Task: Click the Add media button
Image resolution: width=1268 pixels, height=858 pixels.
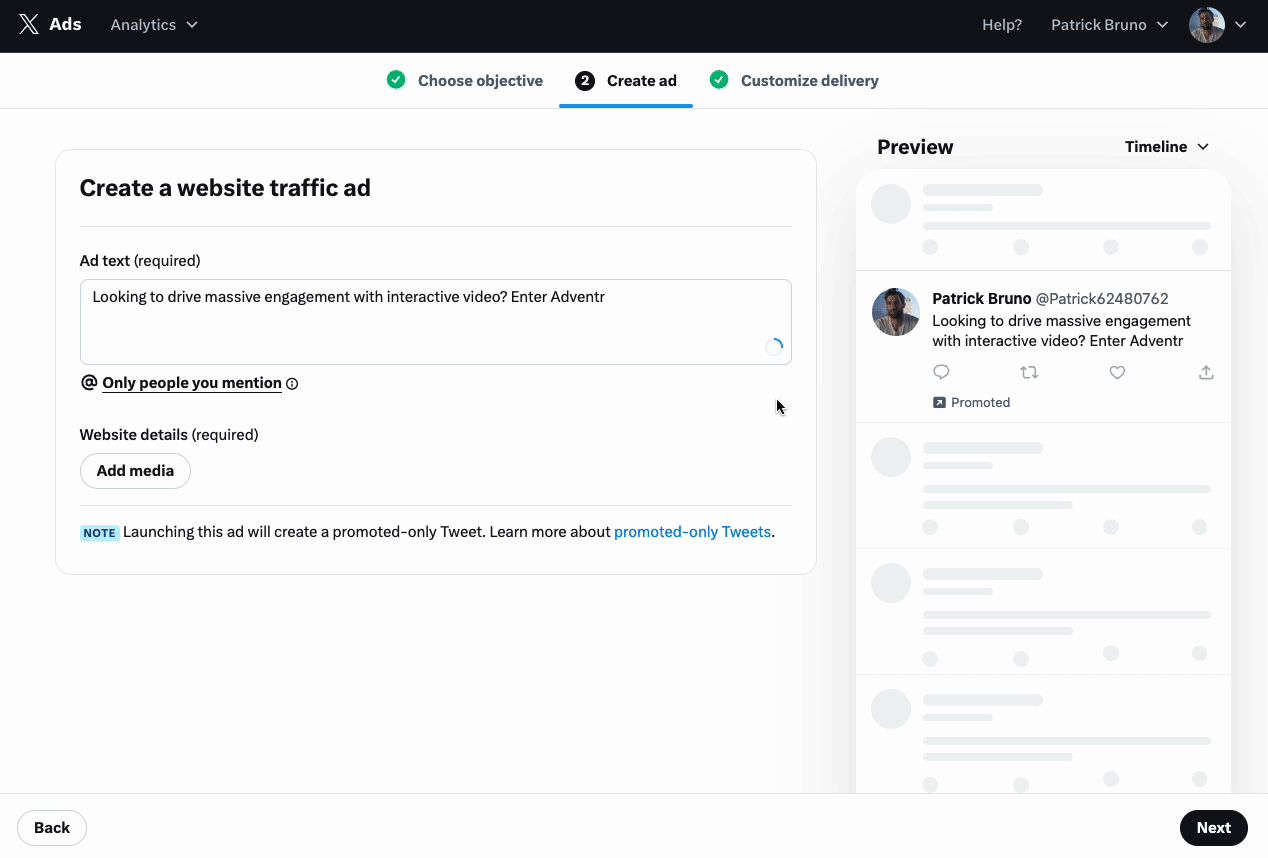Action: pyautogui.click(x=135, y=471)
